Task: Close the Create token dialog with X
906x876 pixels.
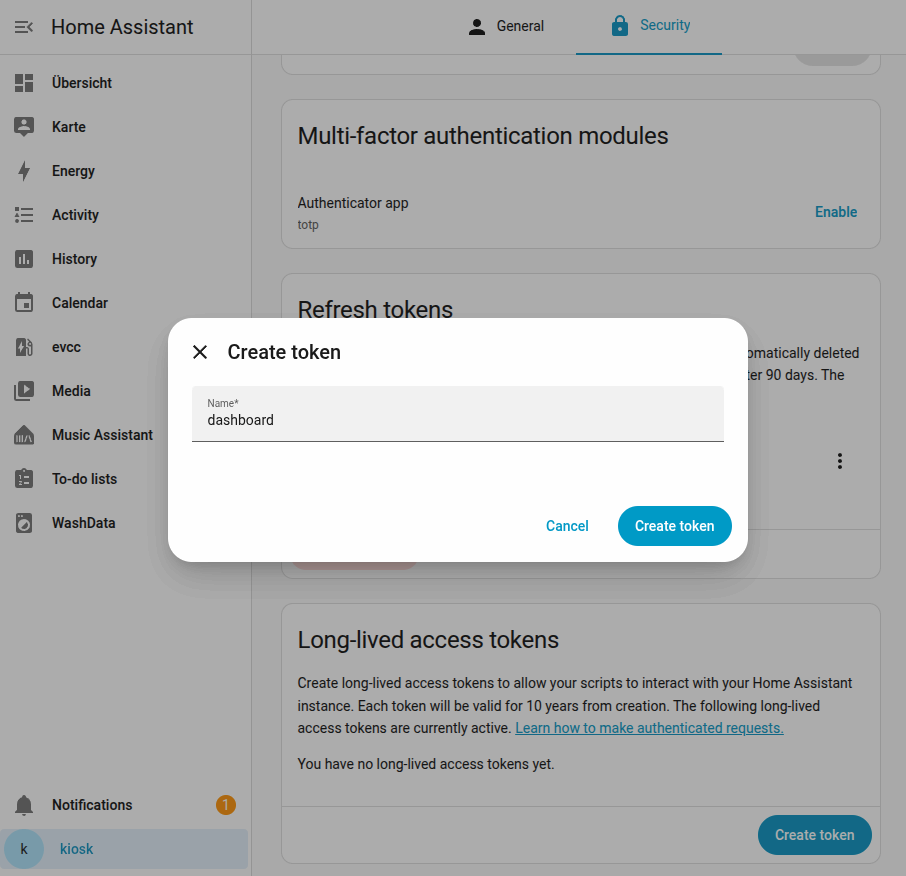Action: (x=200, y=352)
